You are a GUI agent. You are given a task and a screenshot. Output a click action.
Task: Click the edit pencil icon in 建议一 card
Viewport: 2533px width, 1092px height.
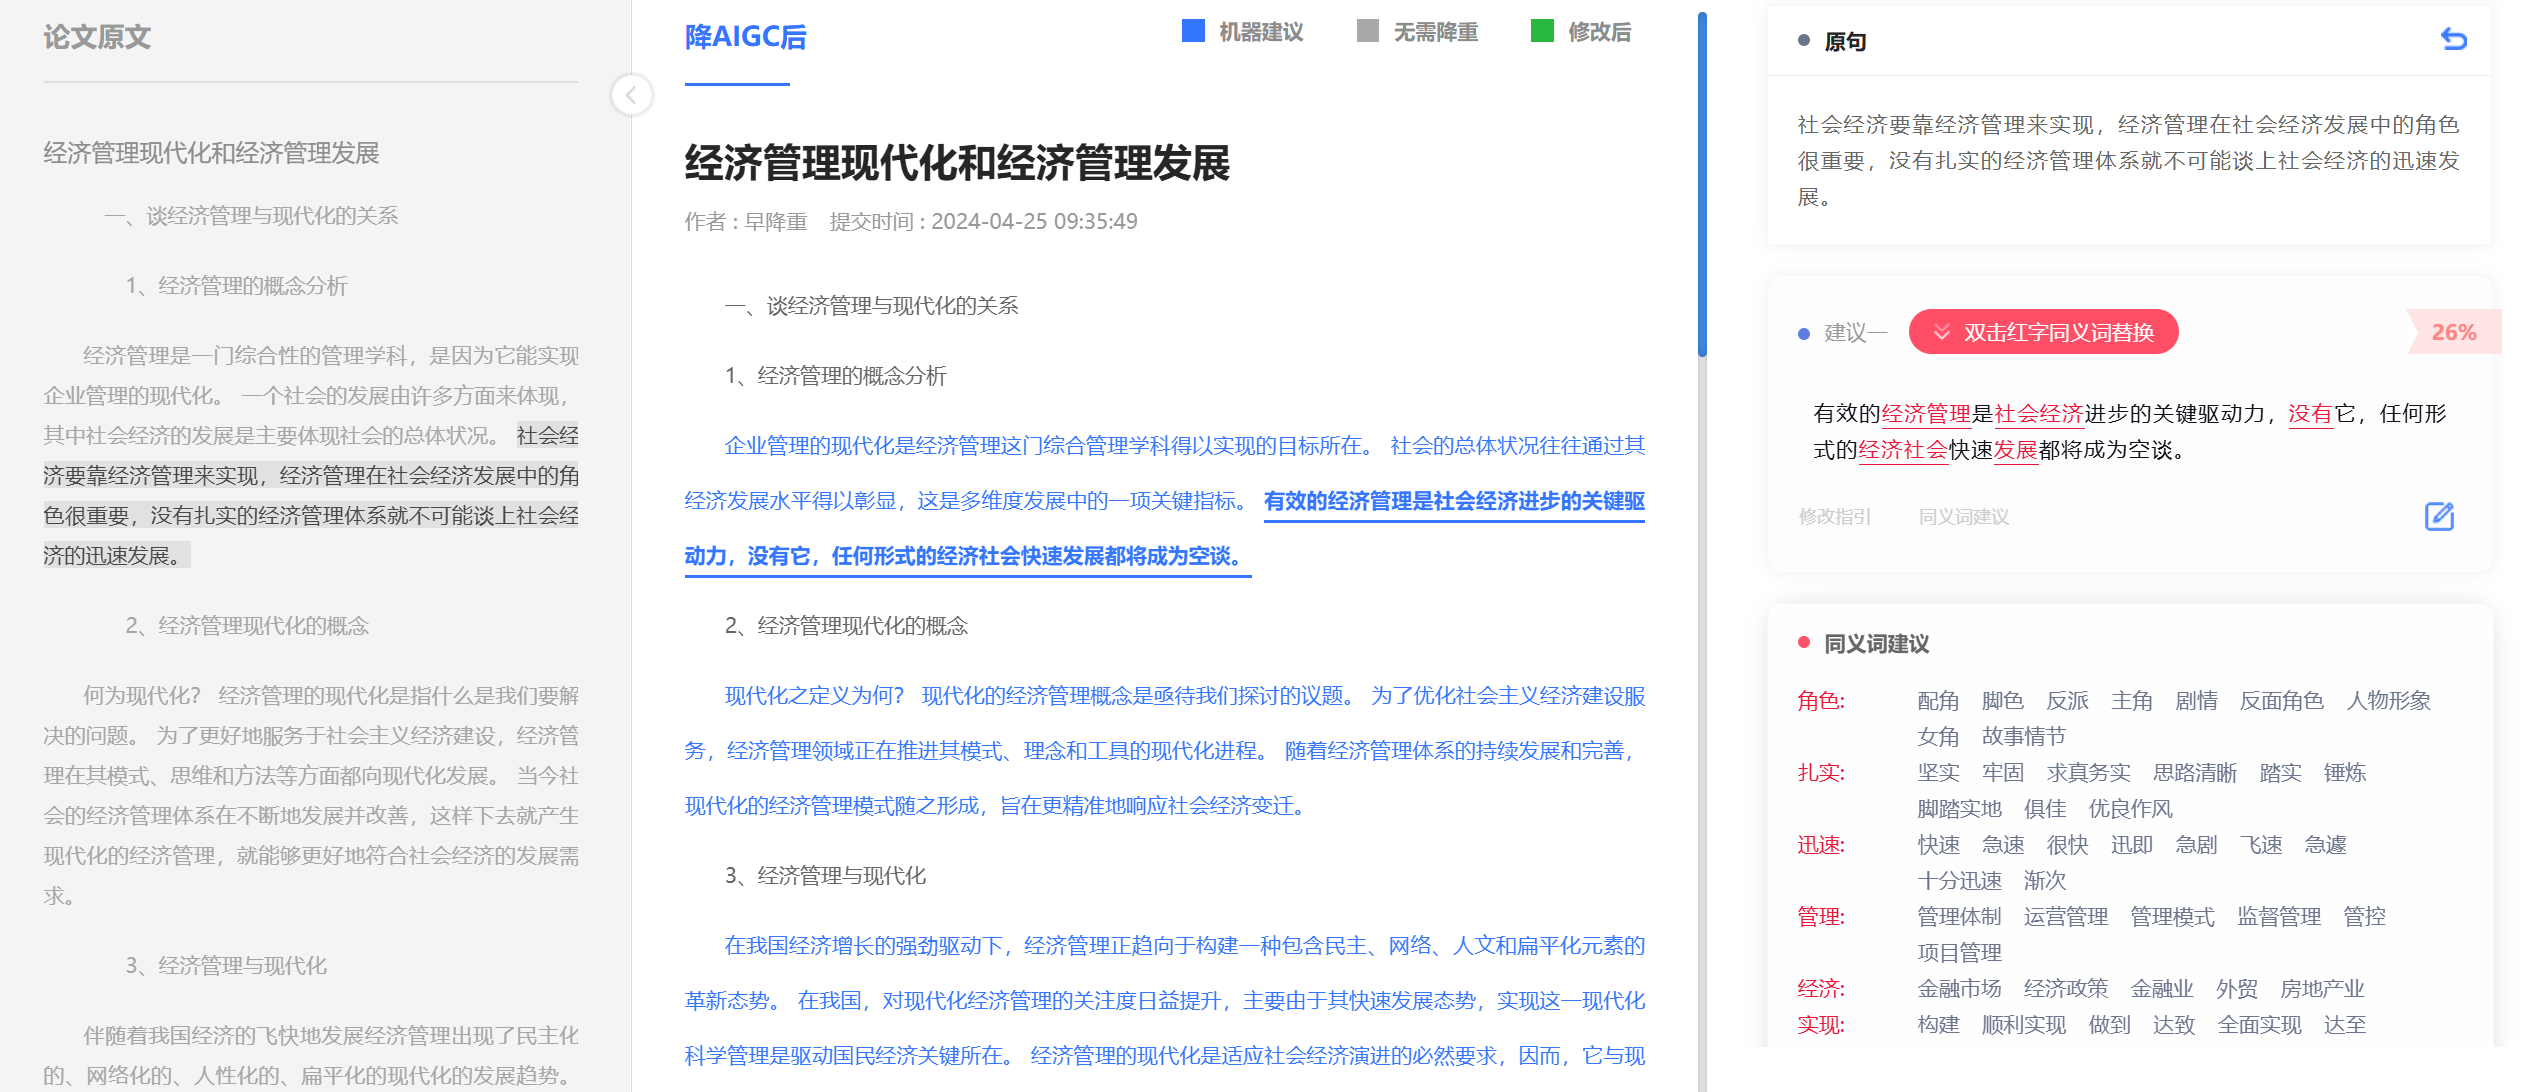click(x=2439, y=516)
